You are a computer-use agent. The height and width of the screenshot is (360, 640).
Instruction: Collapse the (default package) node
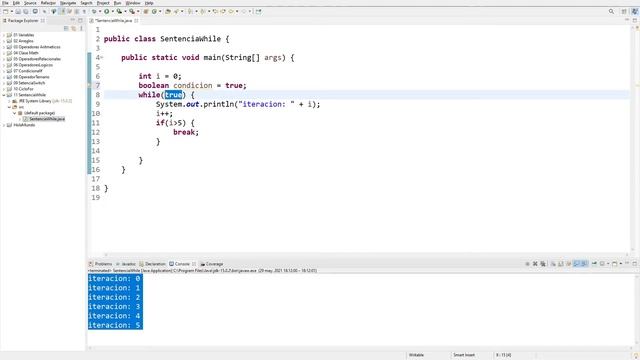[x=15, y=113]
